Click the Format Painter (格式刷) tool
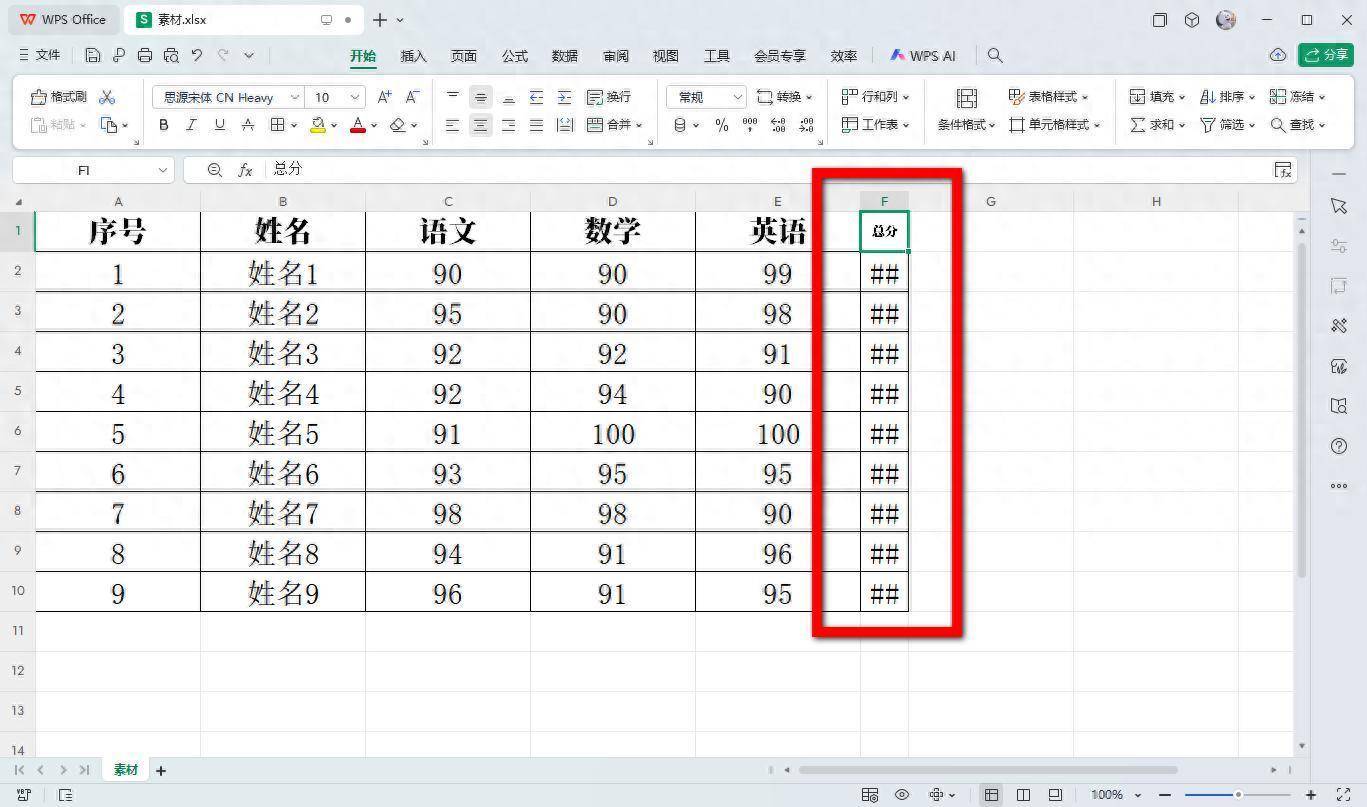Screen dimensions: 1367x807 pos(59,97)
